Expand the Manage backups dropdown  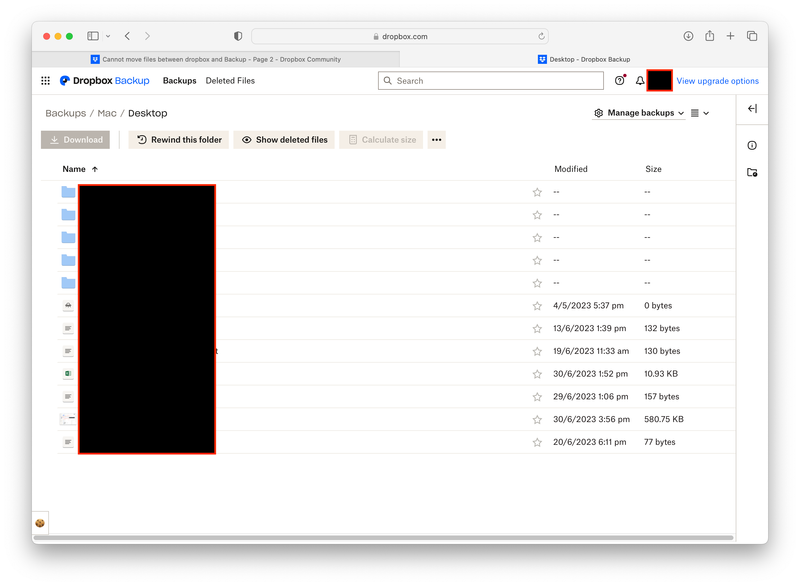[639, 113]
